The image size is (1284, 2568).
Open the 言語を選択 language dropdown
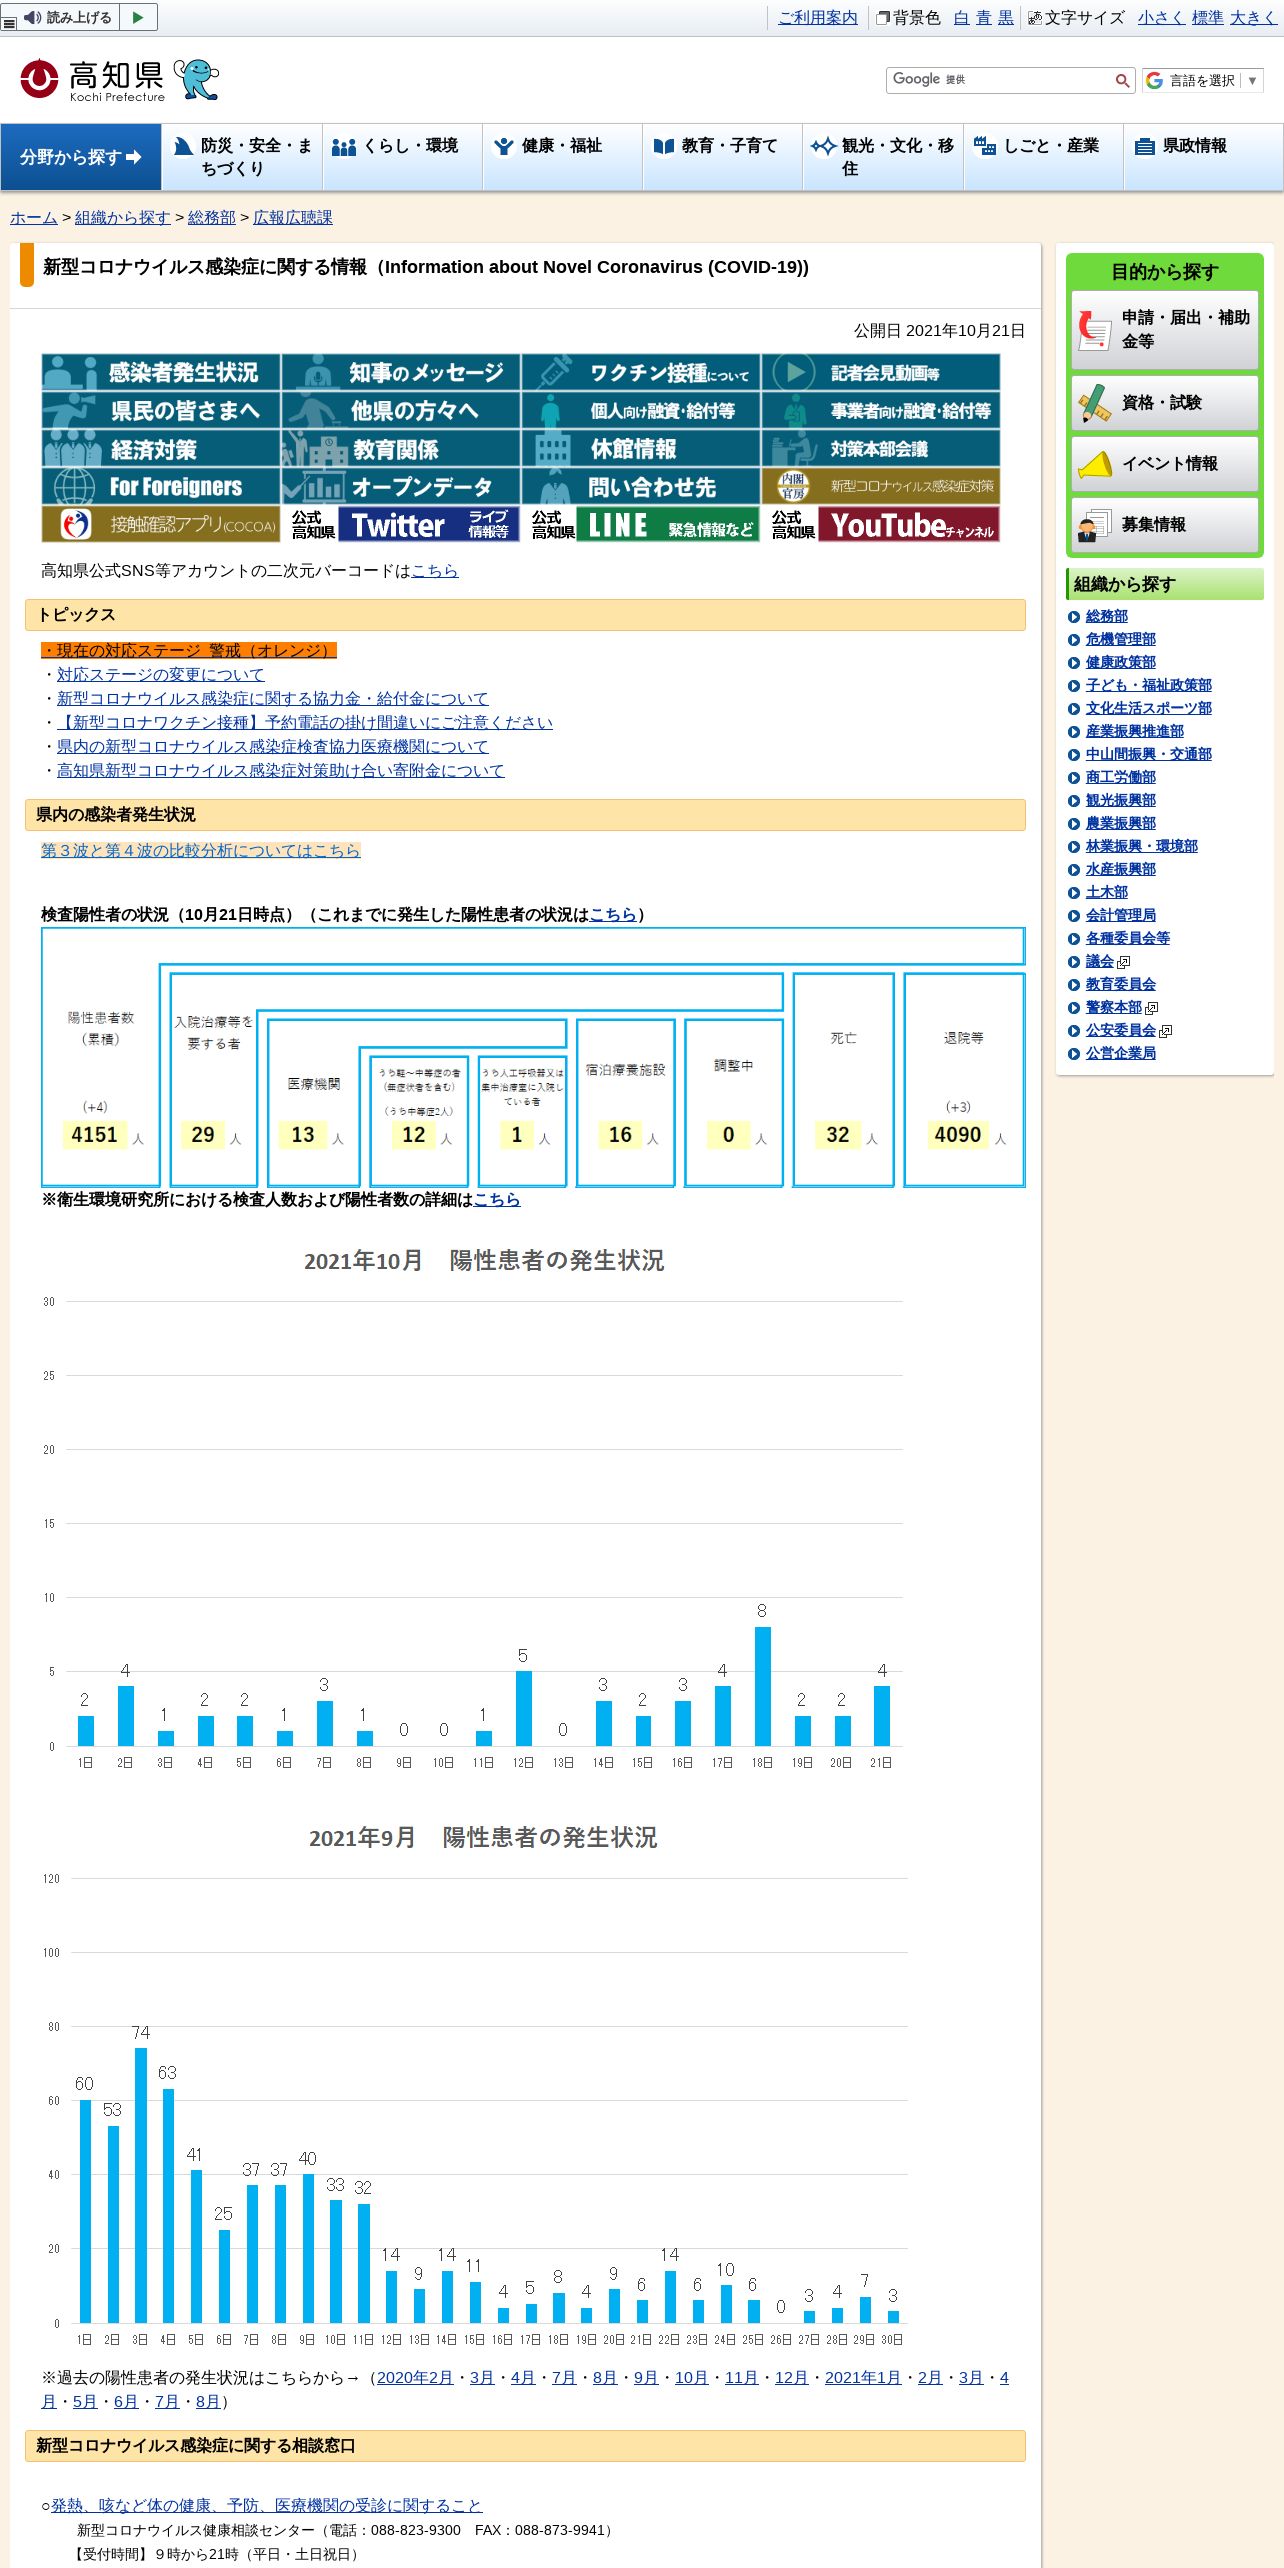coord(1203,81)
